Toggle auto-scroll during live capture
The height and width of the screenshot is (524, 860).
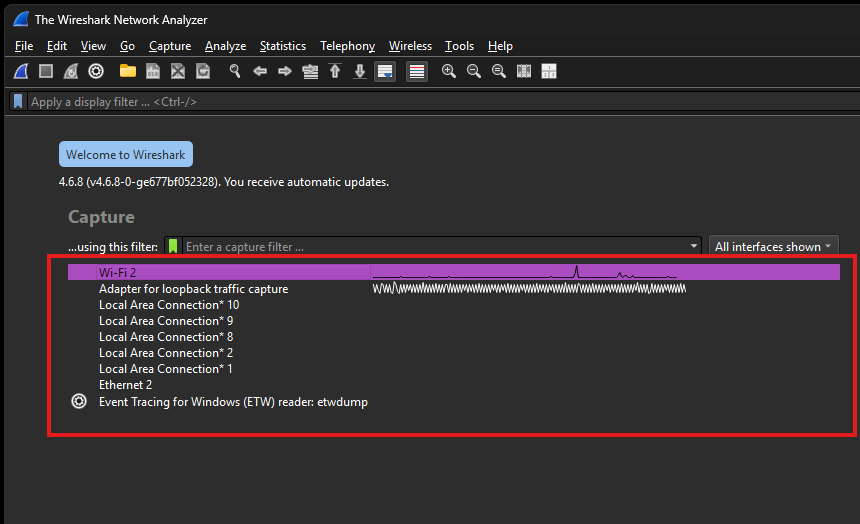coord(385,71)
